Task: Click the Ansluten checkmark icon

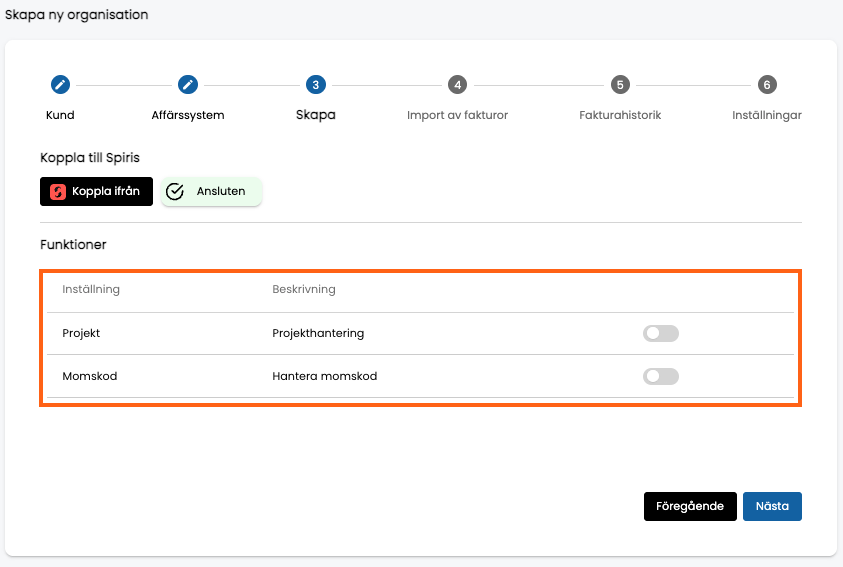Action: 175,191
